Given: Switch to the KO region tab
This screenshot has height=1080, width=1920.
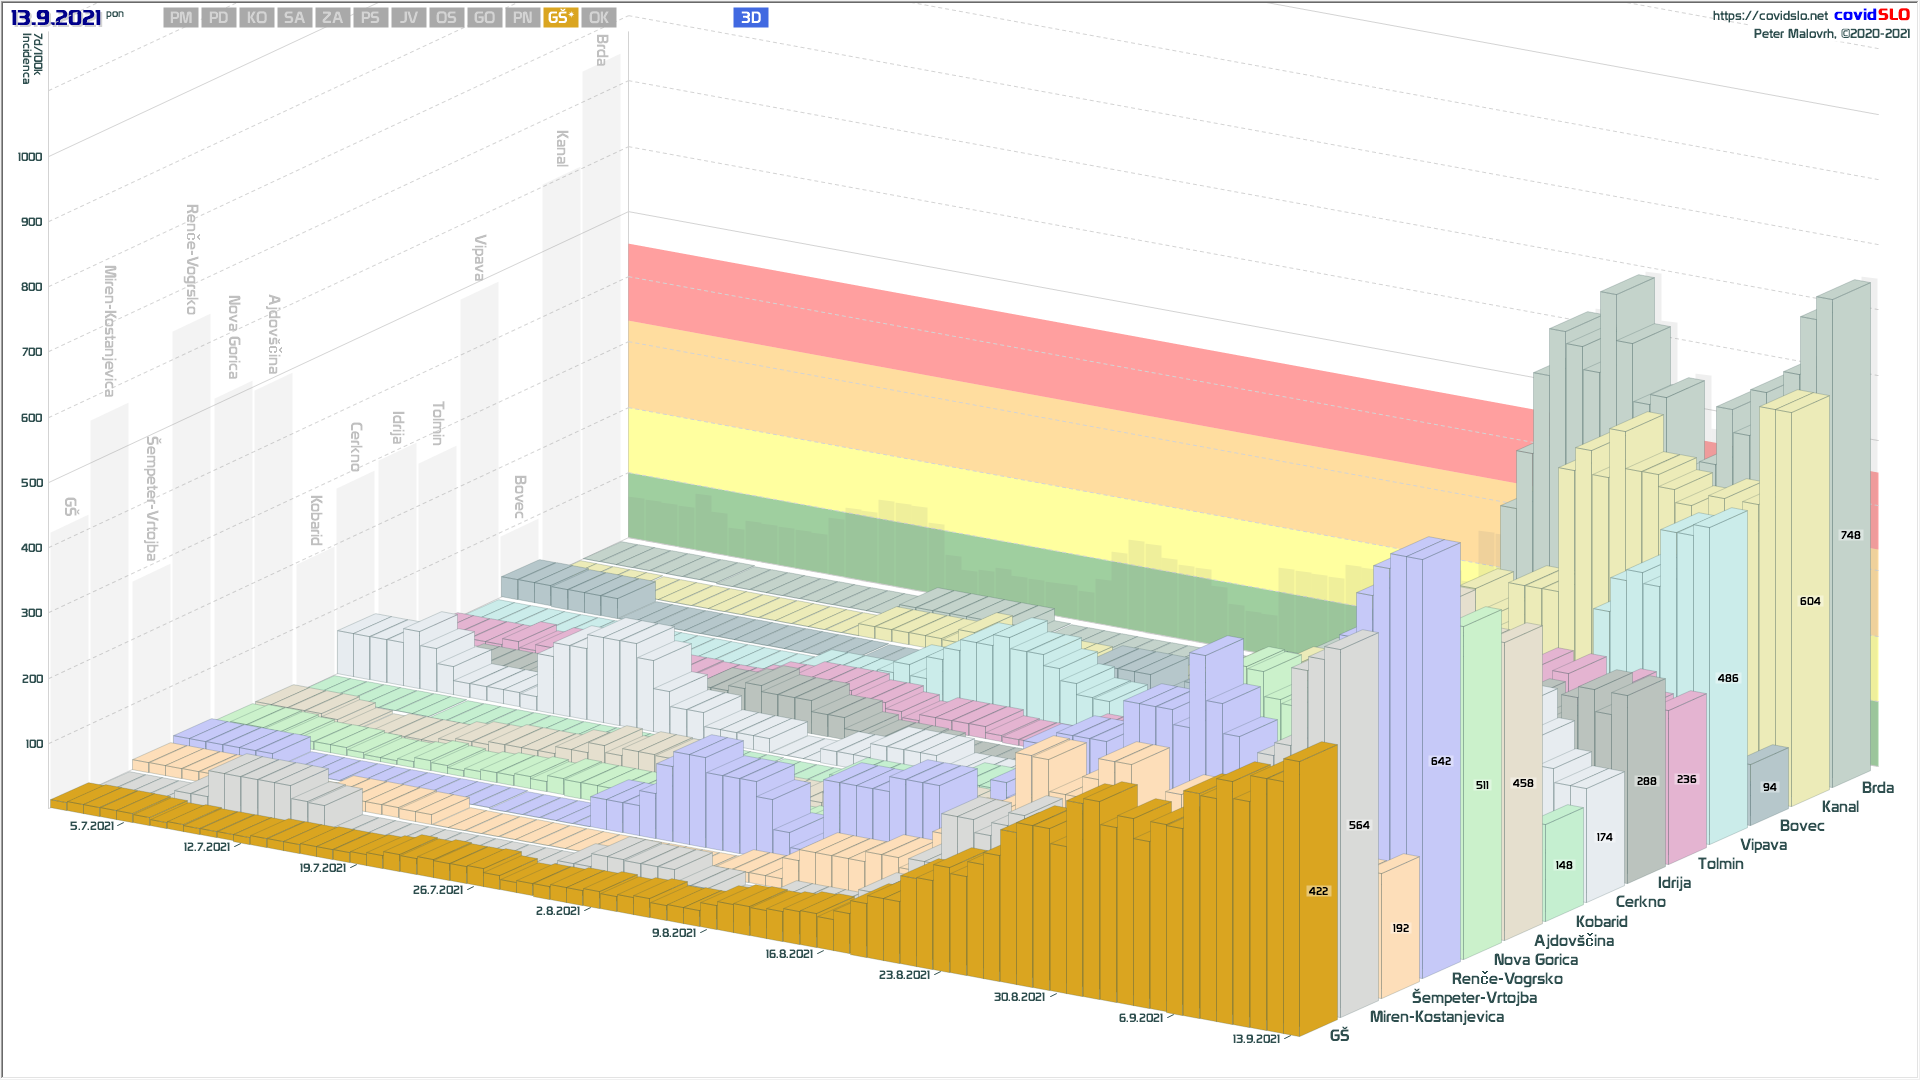Looking at the screenshot, I should click(257, 18).
